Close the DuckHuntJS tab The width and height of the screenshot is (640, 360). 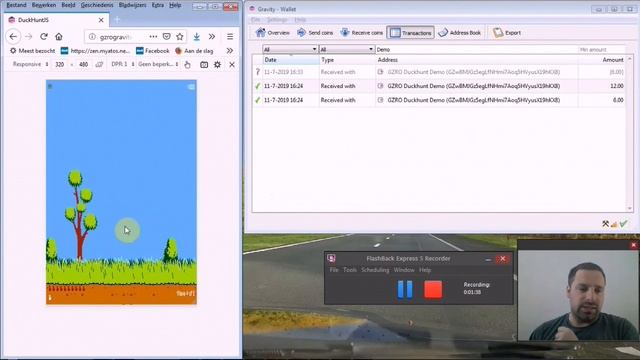pos(101,20)
